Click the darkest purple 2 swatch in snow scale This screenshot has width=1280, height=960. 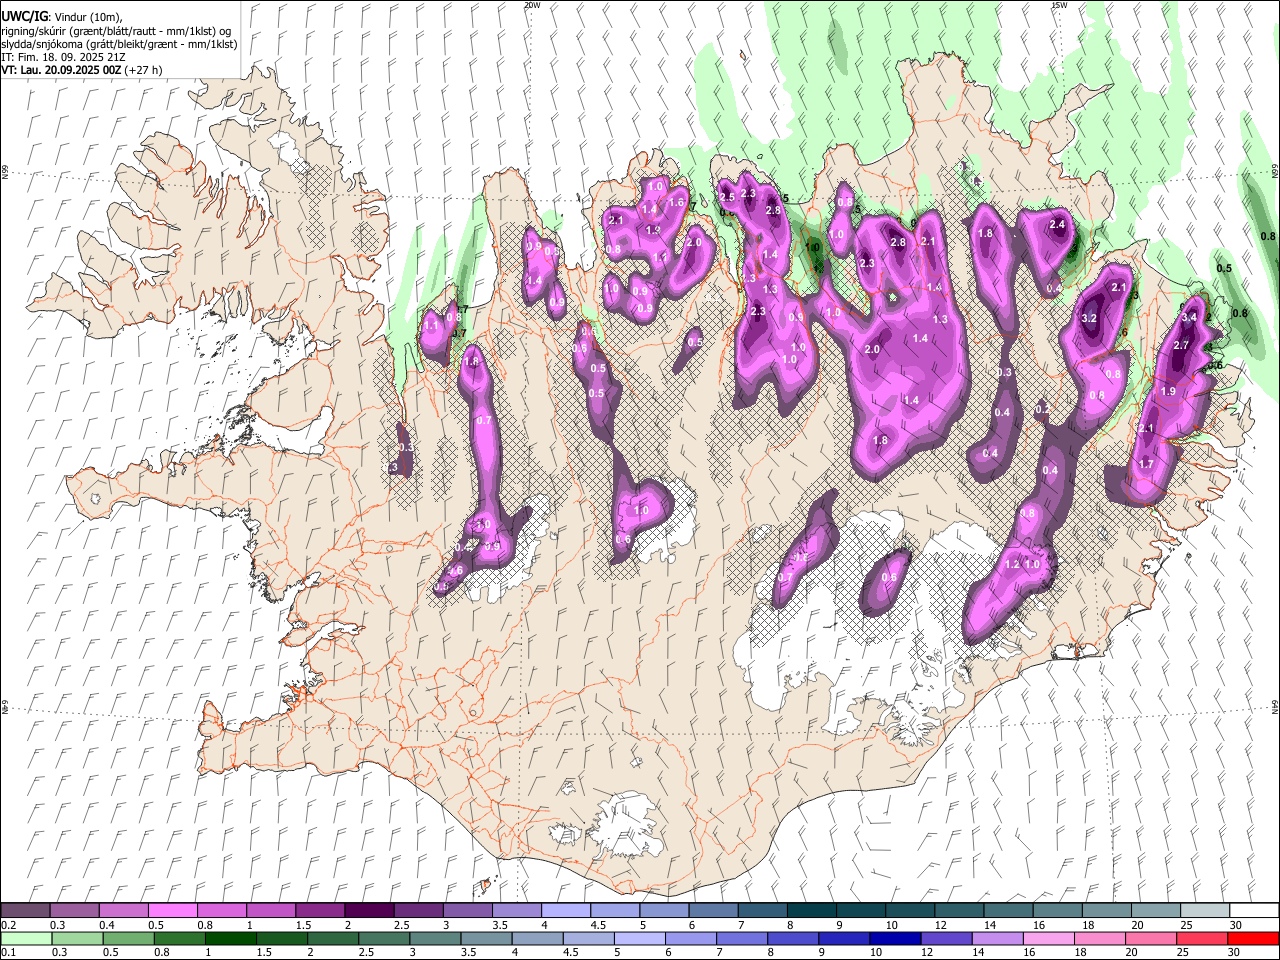[368, 910]
